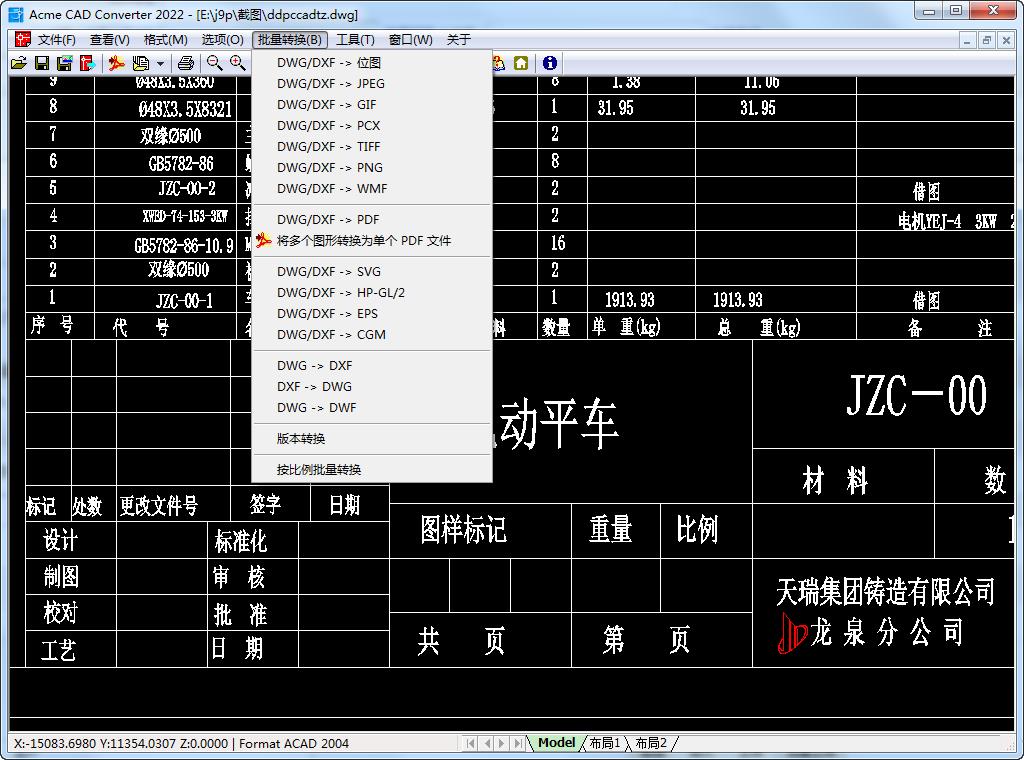Viewport: 1024px width, 760px height.
Task: Switch to the Model tab
Action: click(556, 743)
